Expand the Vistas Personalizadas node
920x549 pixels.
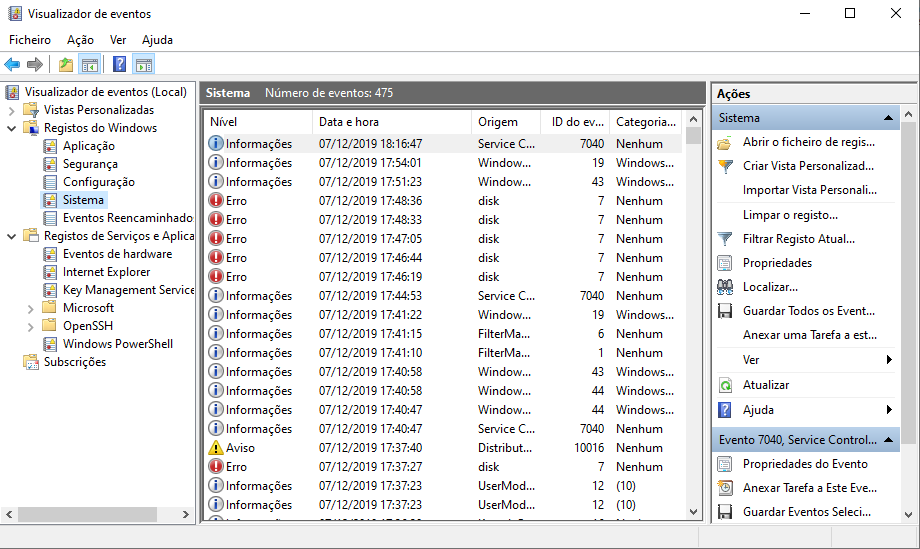[x=11, y=110]
